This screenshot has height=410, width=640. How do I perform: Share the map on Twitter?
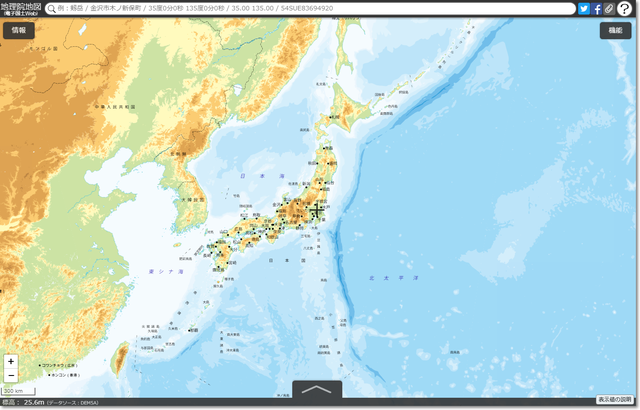click(x=584, y=8)
